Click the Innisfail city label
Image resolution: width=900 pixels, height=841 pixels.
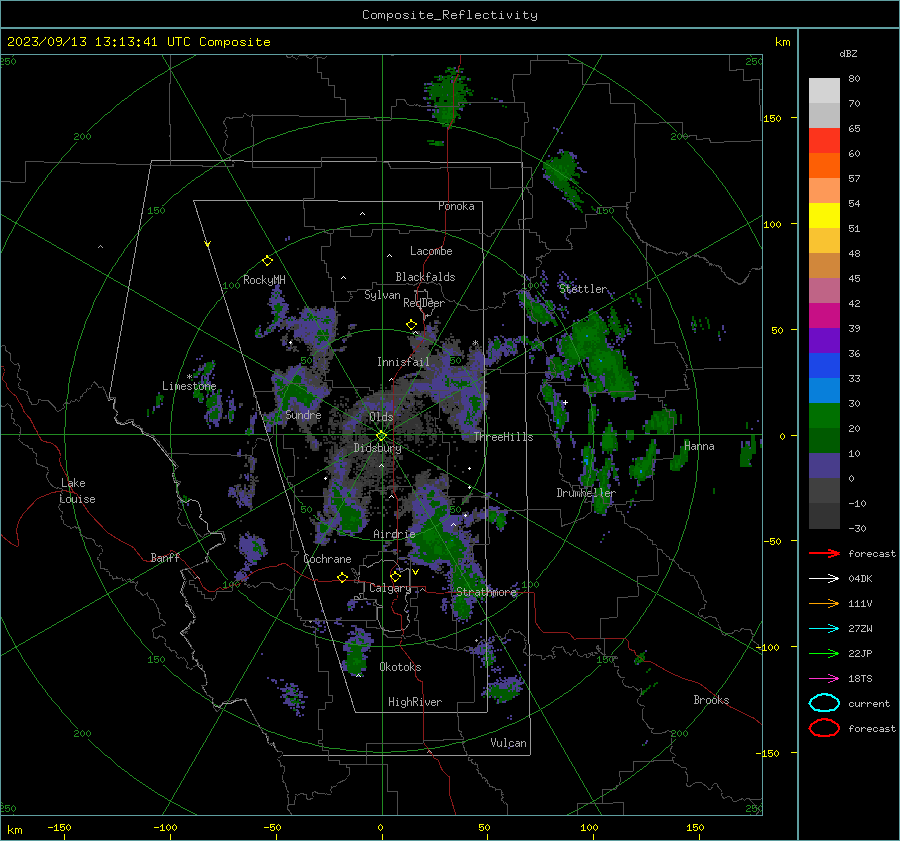(x=403, y=362)
